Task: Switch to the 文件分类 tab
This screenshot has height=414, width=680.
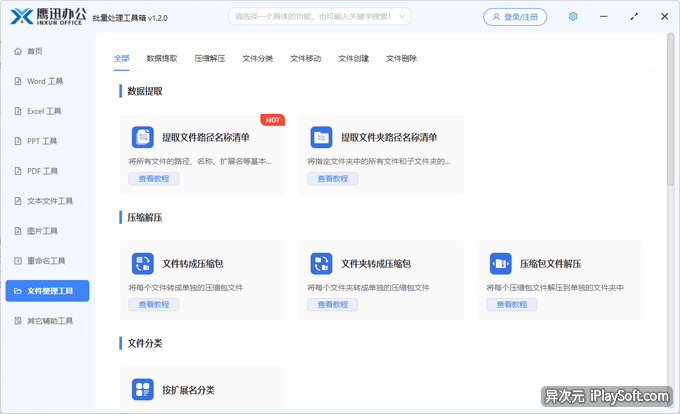Action: [258, 58]
